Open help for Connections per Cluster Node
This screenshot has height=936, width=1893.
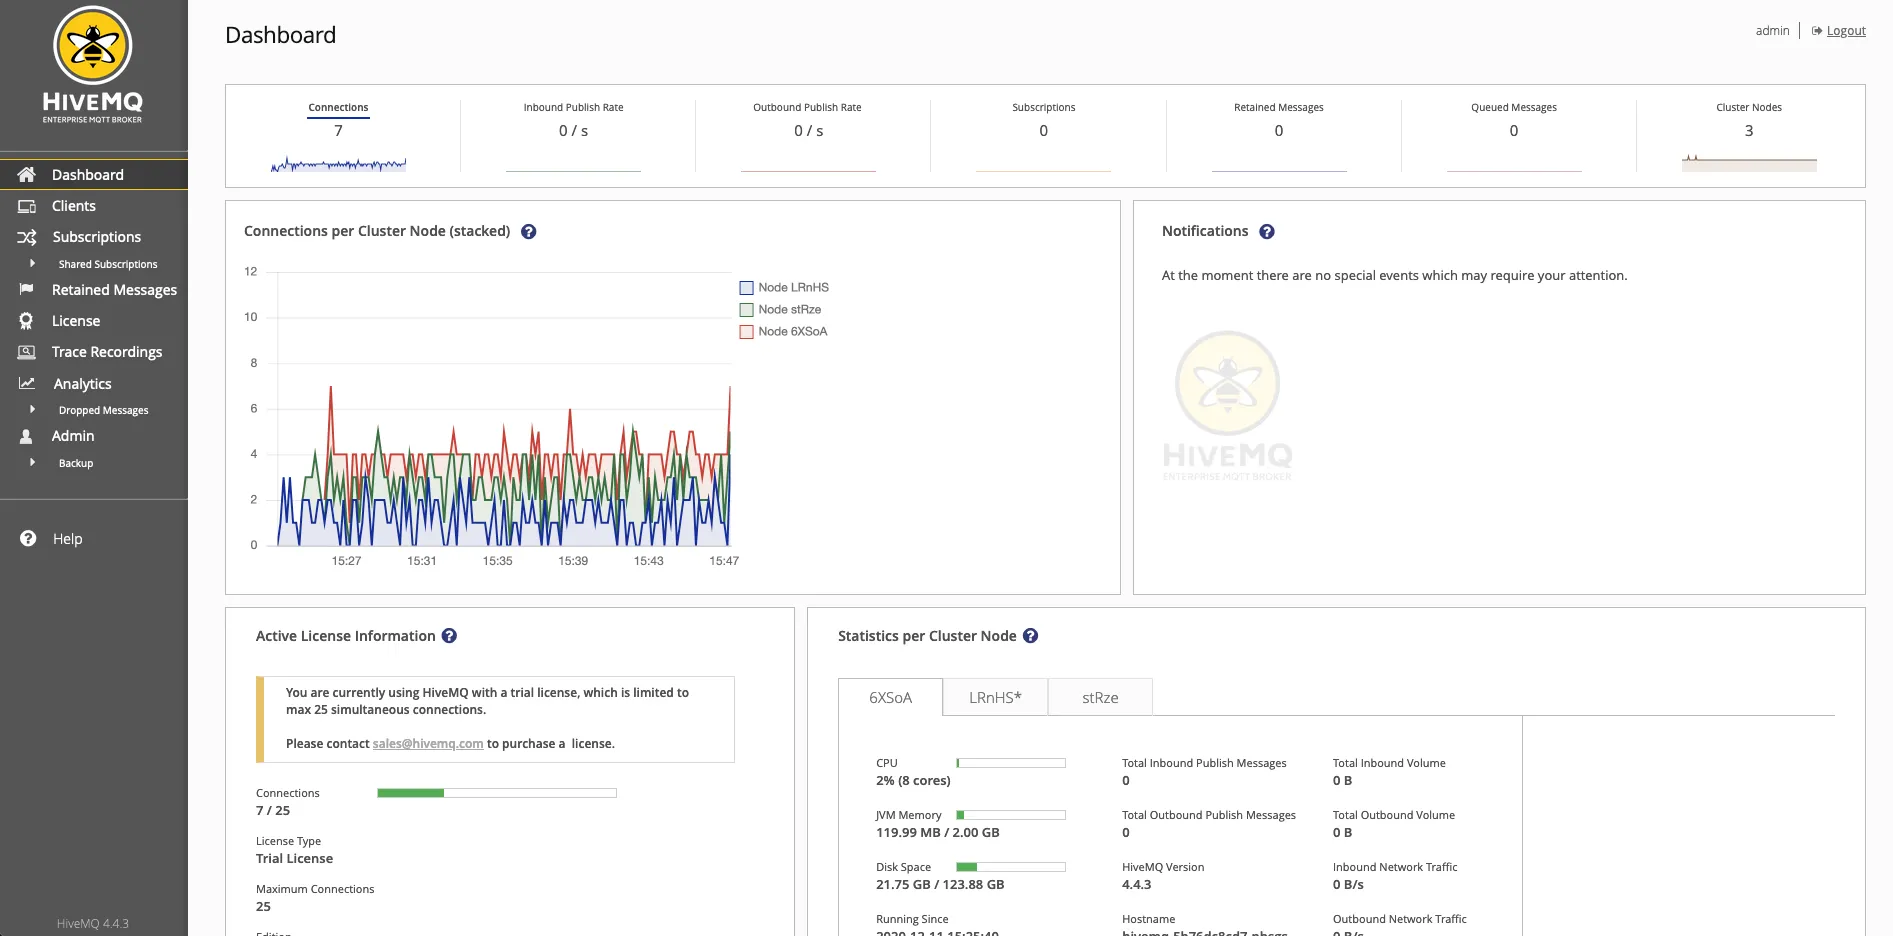529,232
